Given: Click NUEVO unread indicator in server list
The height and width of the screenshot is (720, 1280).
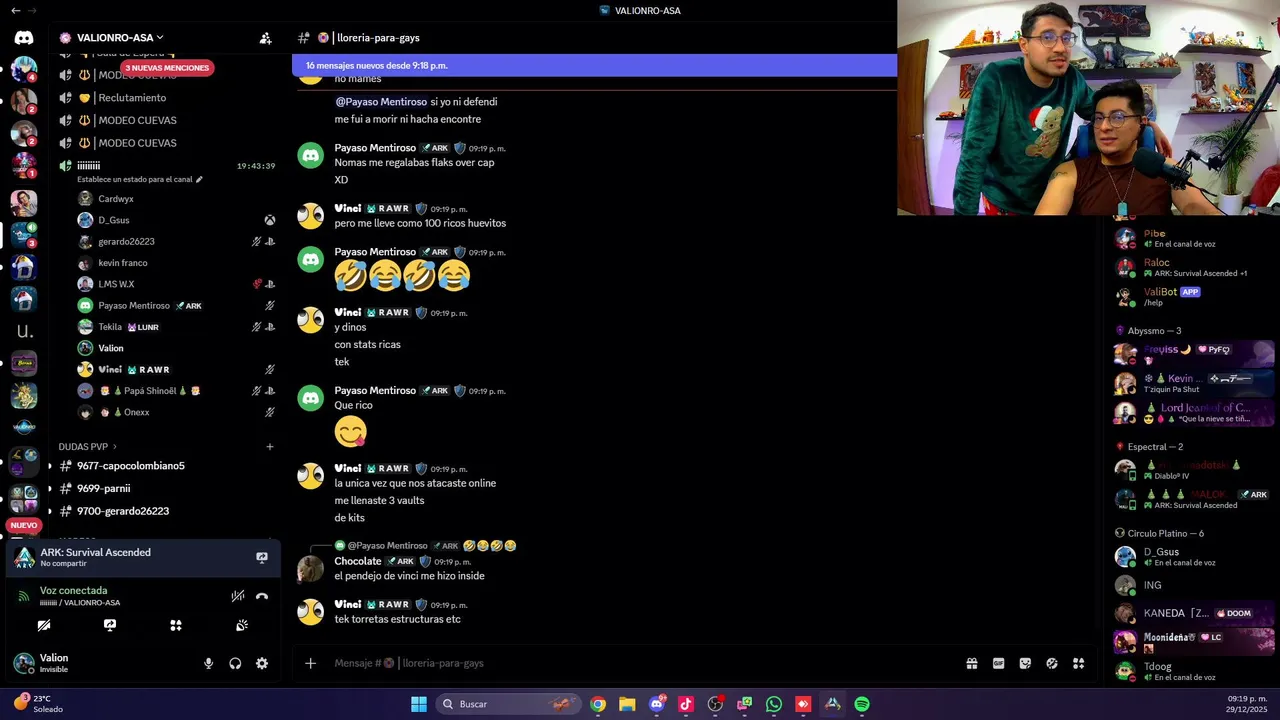Looking at the screenshot, I should 24,525.
